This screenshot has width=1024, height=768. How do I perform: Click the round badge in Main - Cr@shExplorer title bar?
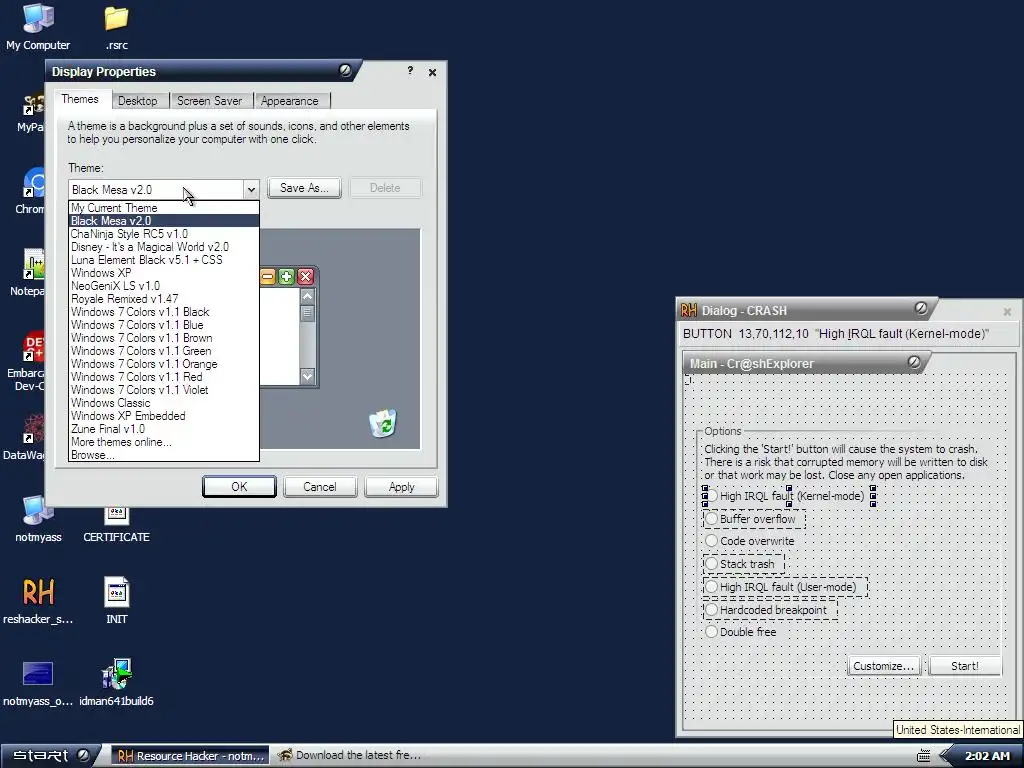point(914,362)
